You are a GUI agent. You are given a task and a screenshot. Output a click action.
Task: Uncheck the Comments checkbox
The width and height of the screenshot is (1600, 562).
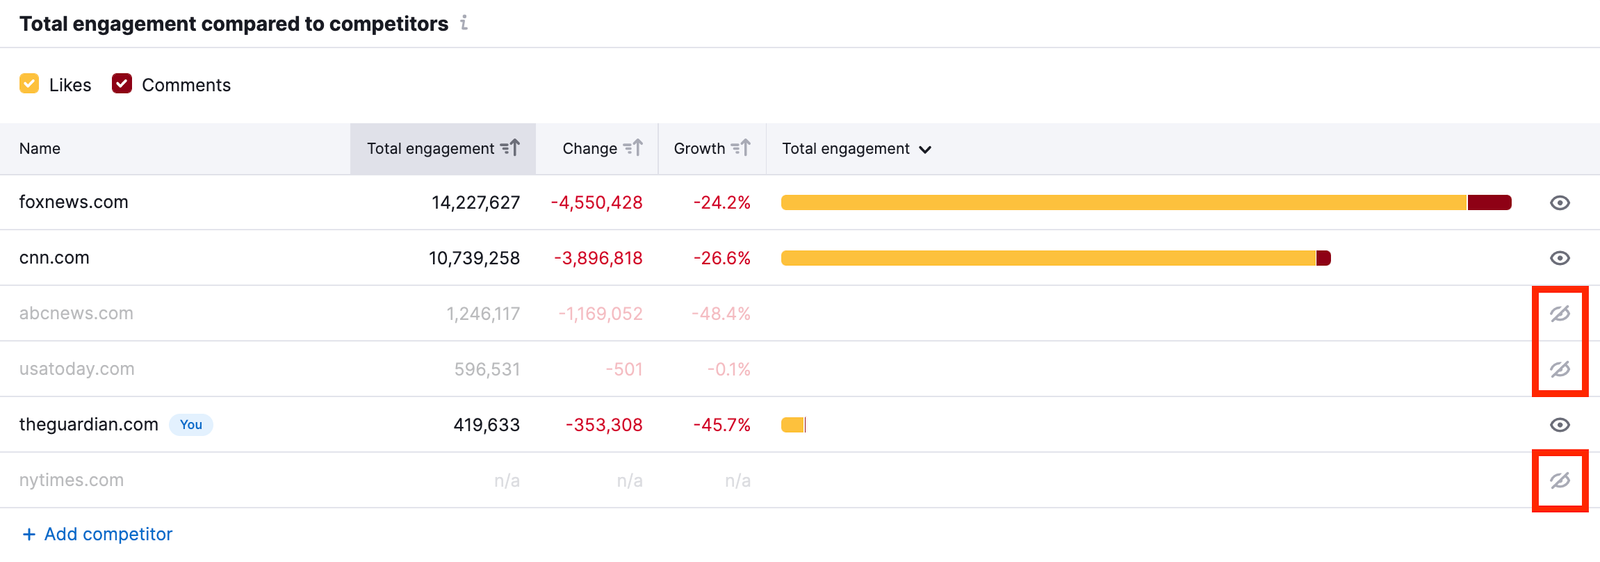(122, 84)
